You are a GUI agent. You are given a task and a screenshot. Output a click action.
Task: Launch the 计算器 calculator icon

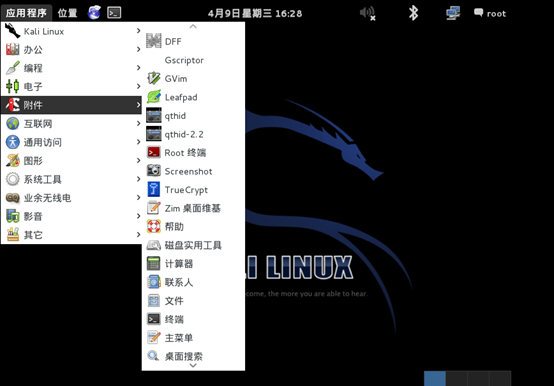pyautogui.click(x=154, y=263)
